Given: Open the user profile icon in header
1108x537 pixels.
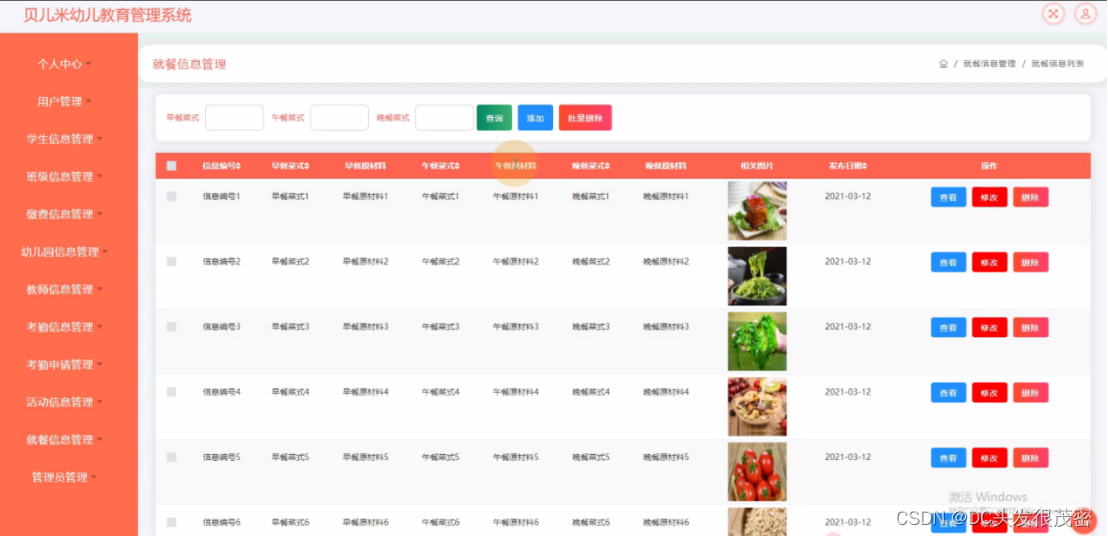Looking at the screenshot, I should click(1085, 13).
